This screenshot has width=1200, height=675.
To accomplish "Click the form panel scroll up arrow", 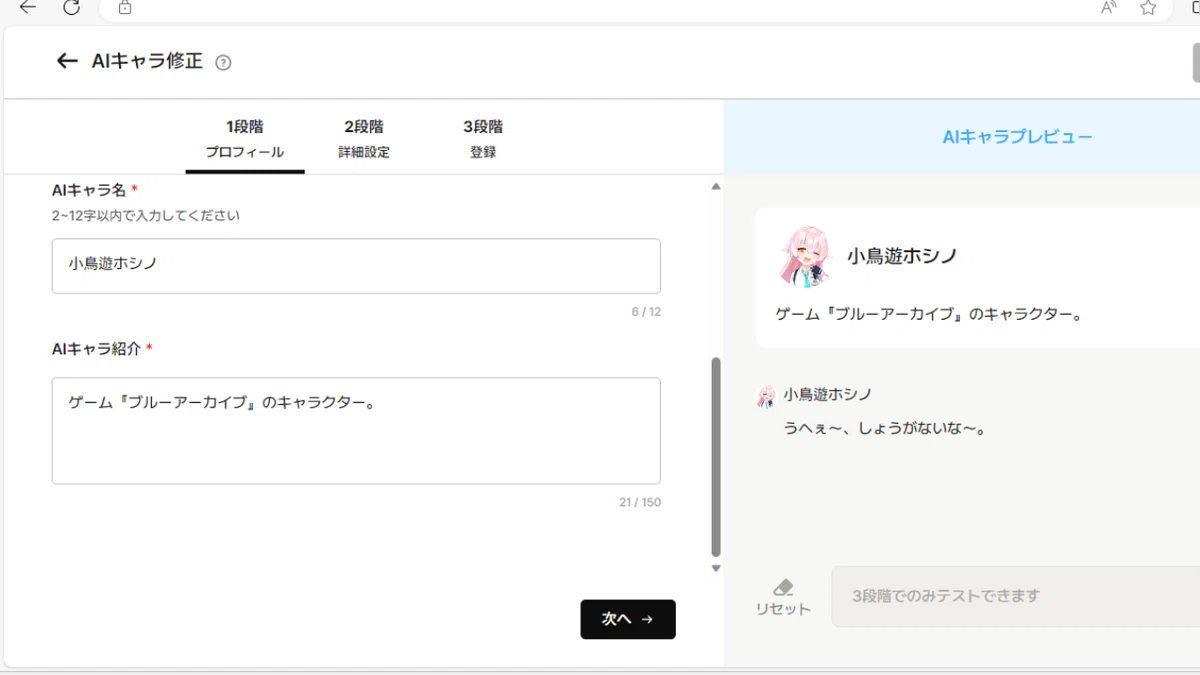I will [x=715, y=186].
